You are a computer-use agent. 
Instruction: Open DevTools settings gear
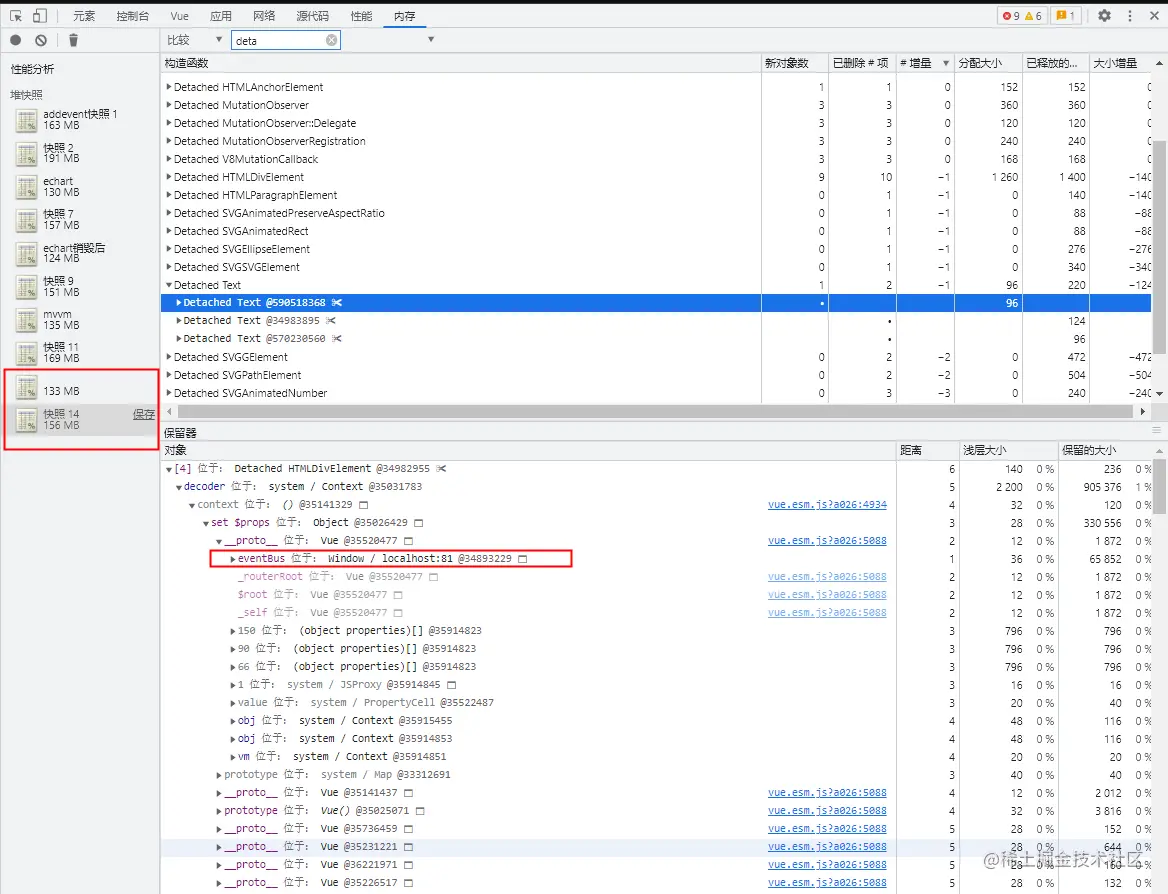coord(1104,16)
